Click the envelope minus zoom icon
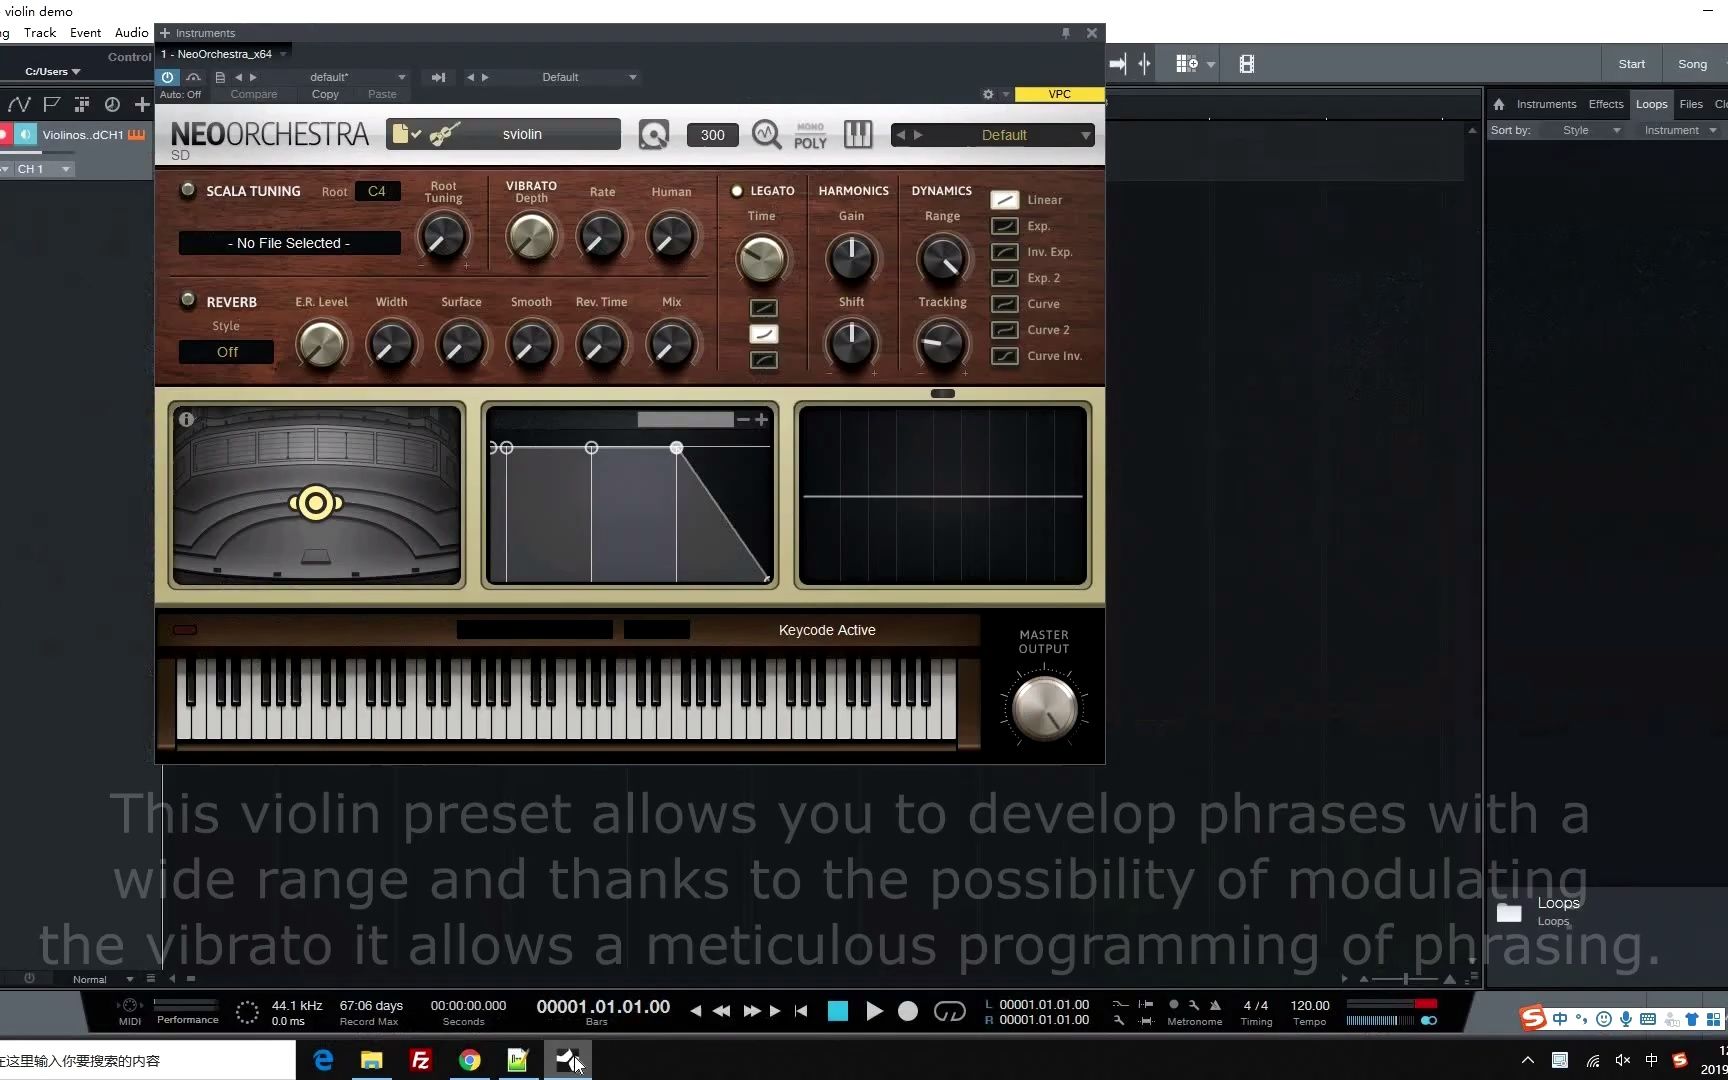This screenshot has height=1080, width=1728. [x=743, y=420]
